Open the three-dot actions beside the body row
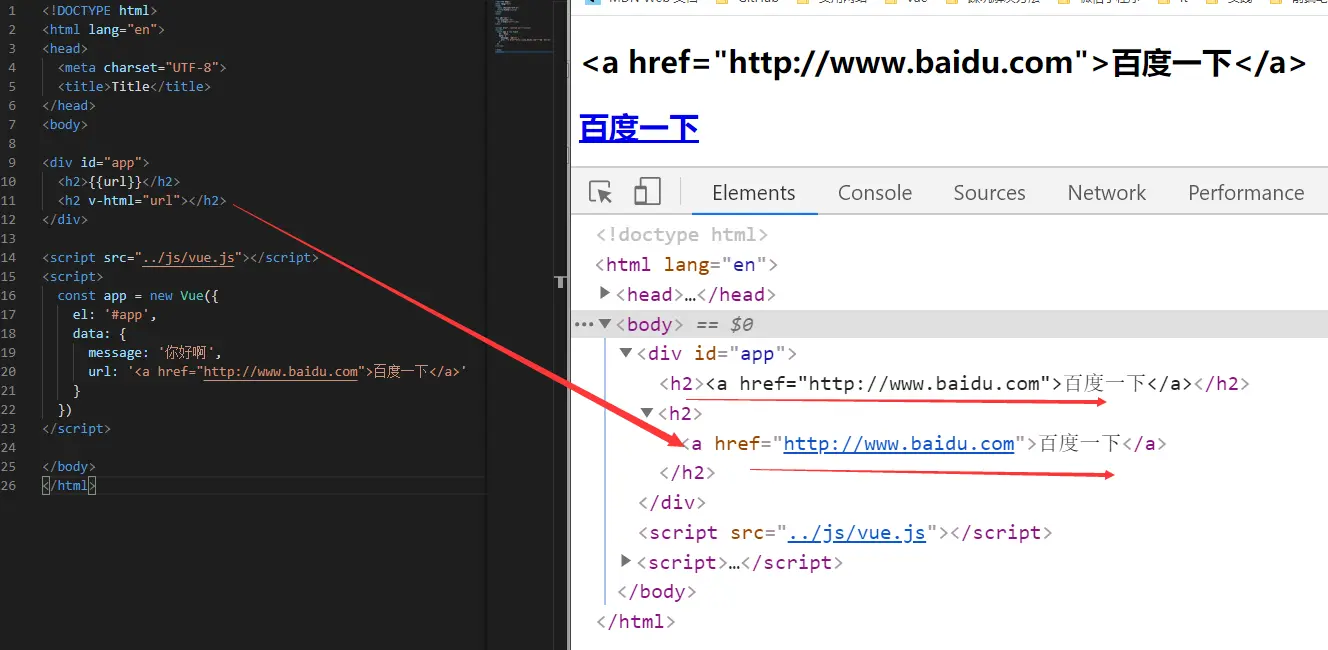 coord(583,325)
